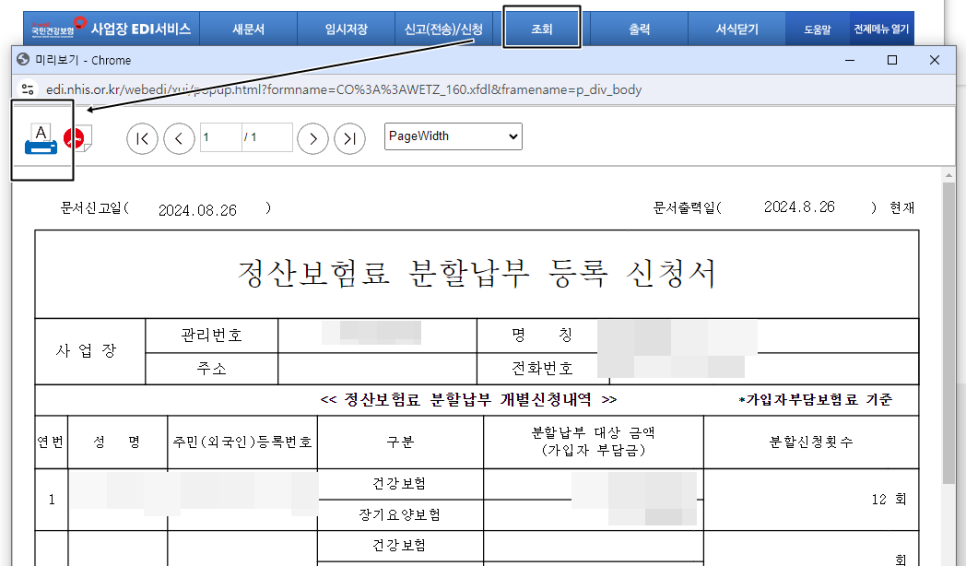Image resolution: width=966 pixels, height=566 pixels.
Task: Click the site info icon in address bar
Action: pyautogui.click(x=27, y=89)
